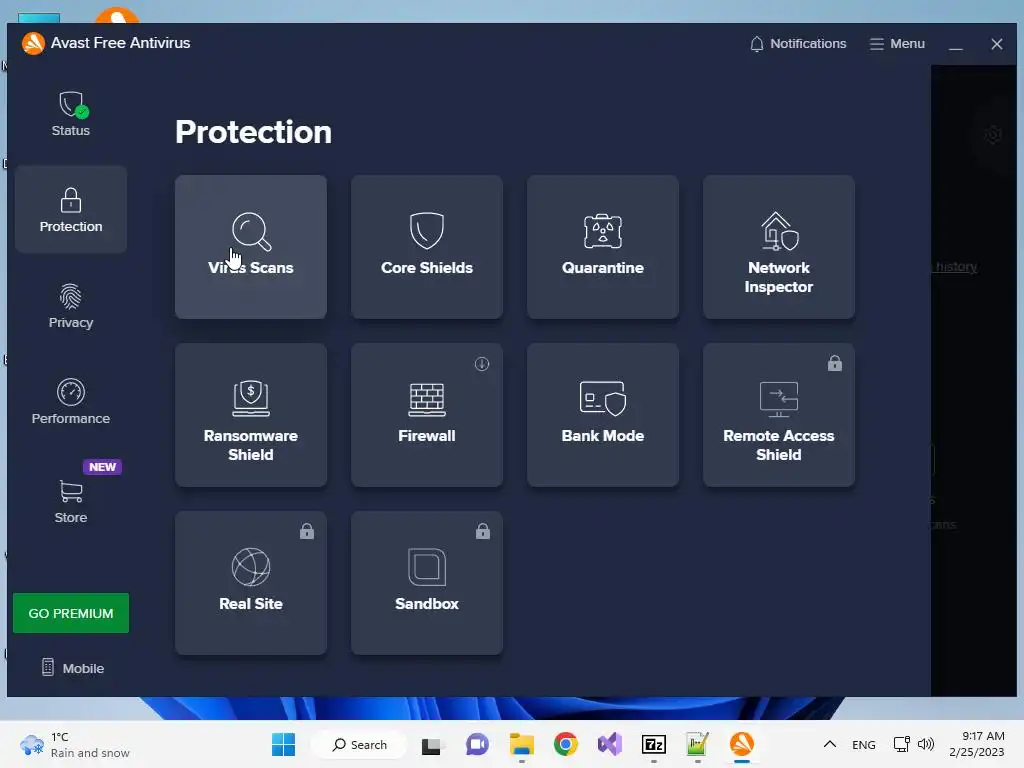Screen dimensions: 1024x768
Task: Open Bank Mode tile
Action: click(603, 415)
